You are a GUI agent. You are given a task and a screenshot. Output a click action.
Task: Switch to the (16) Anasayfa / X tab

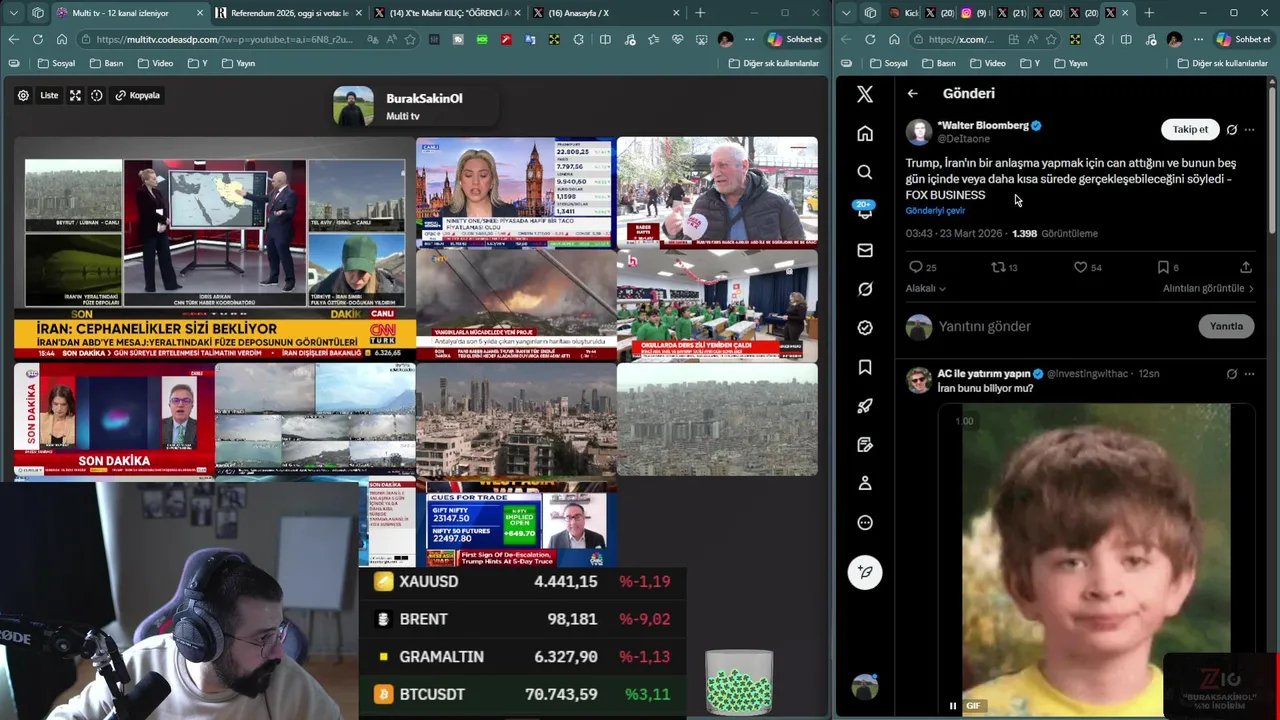(x=605, y=13)
